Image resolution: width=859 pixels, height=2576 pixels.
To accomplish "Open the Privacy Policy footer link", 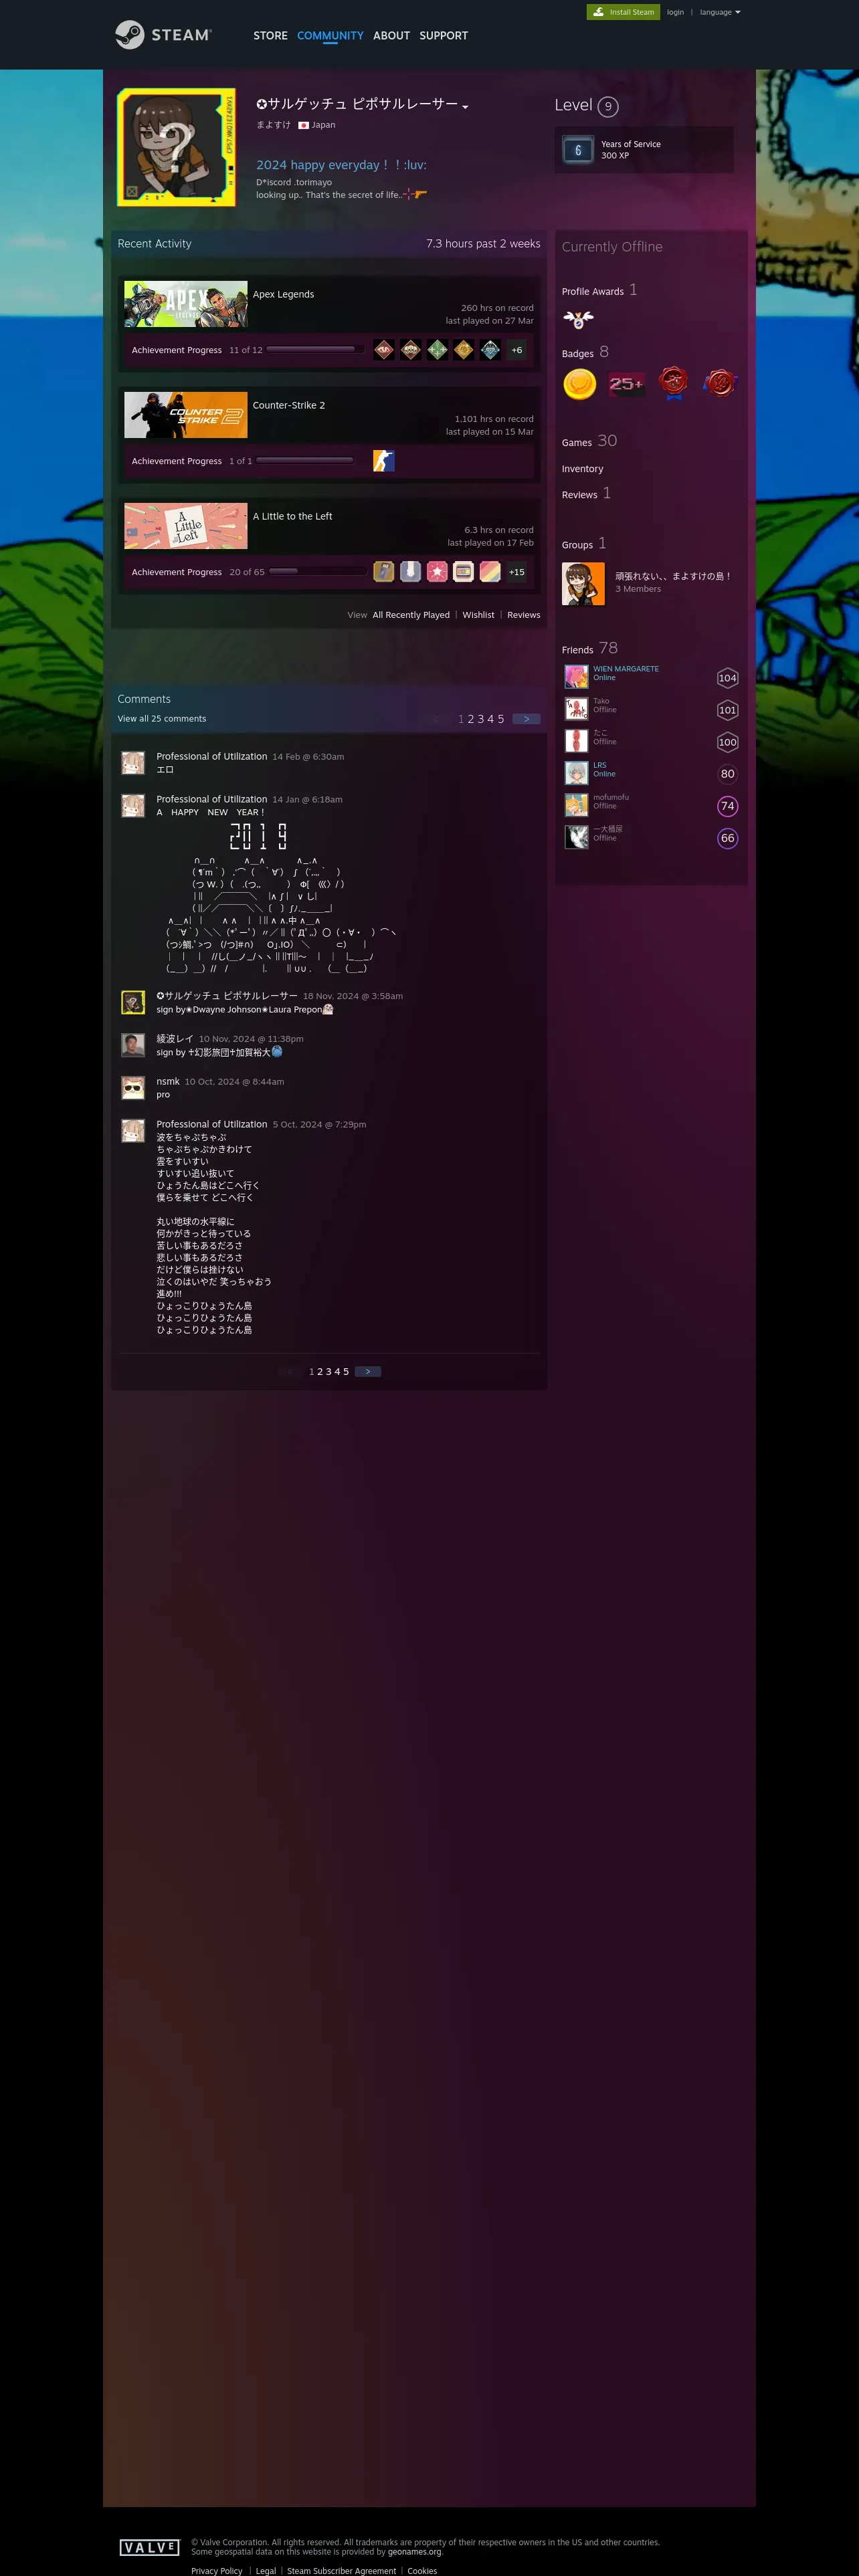I will (217, 2570).
